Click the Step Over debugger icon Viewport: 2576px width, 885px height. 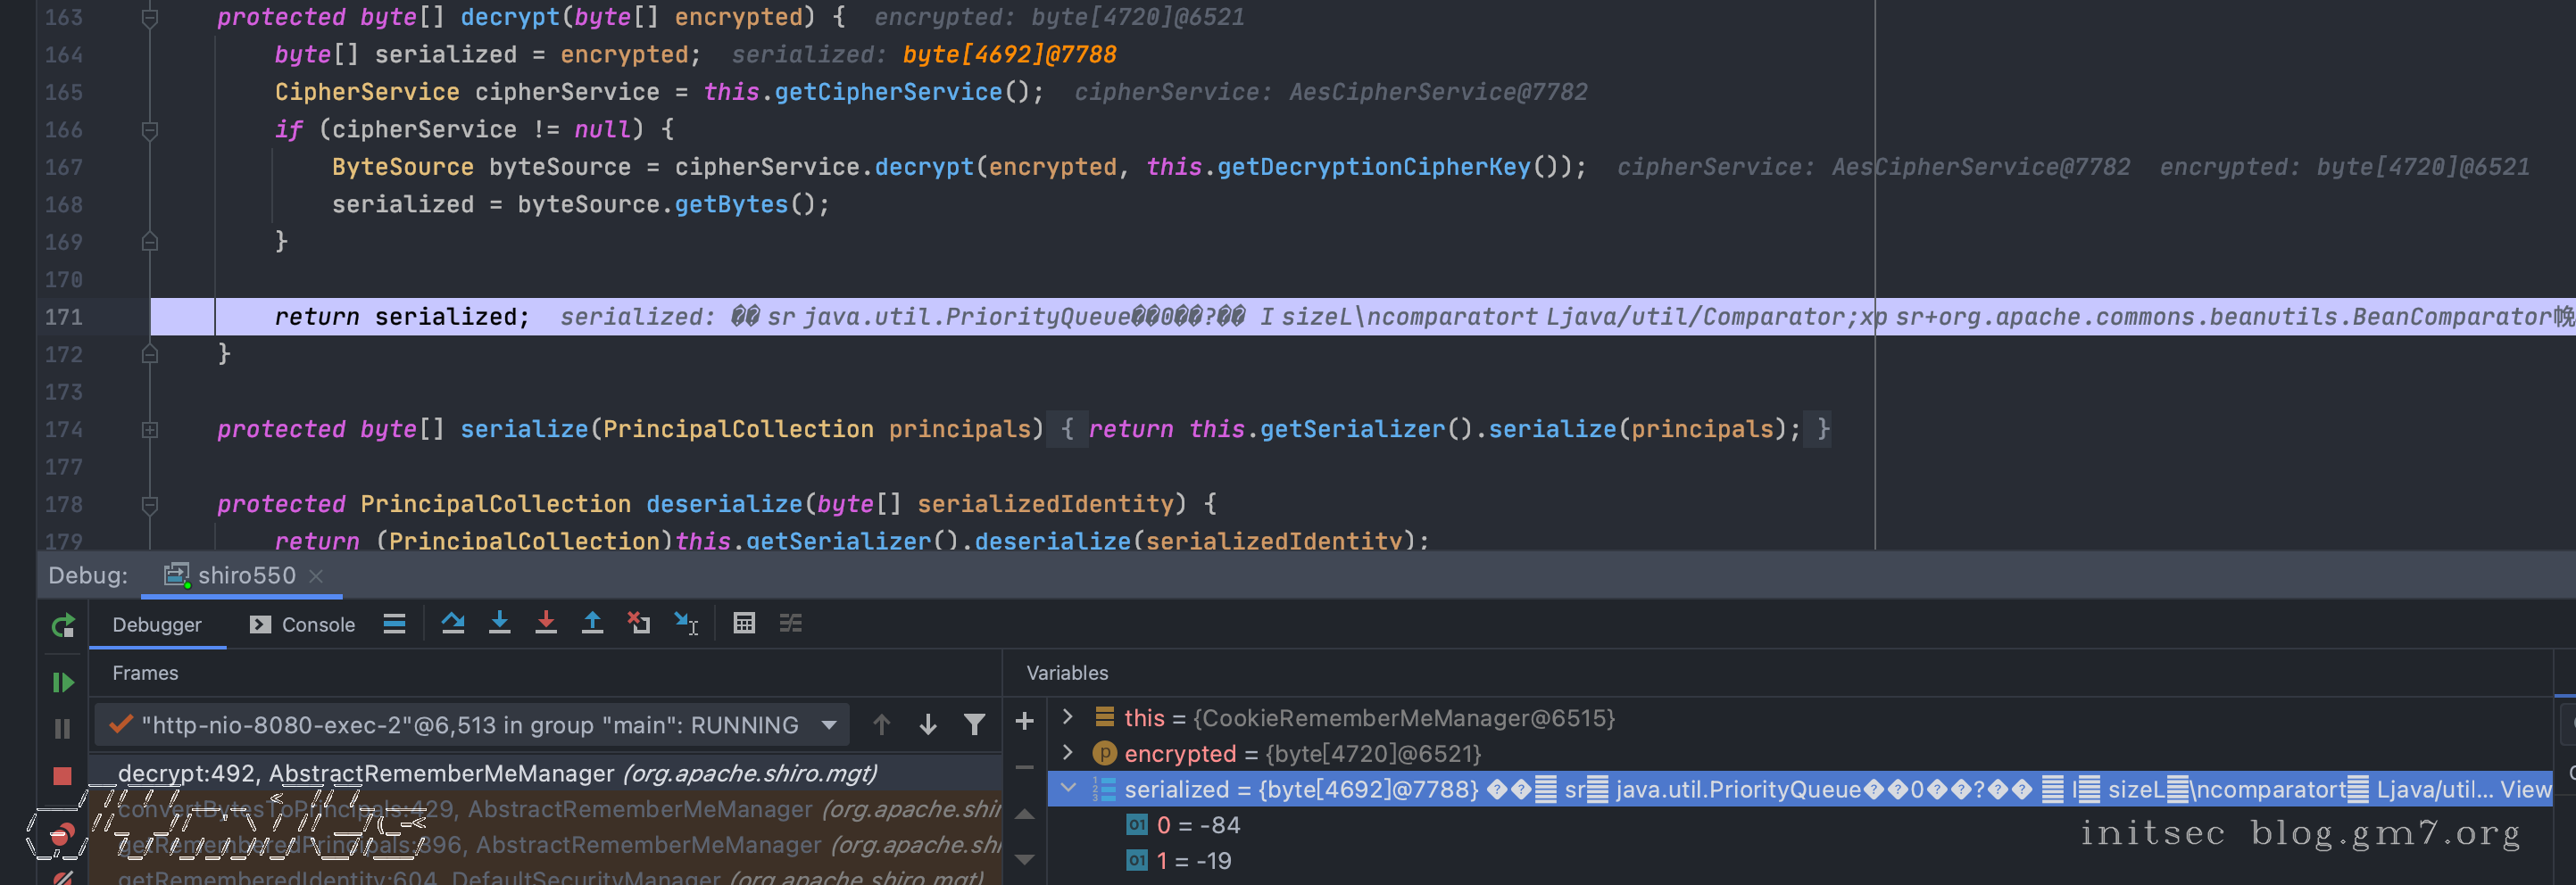point(453,623)
